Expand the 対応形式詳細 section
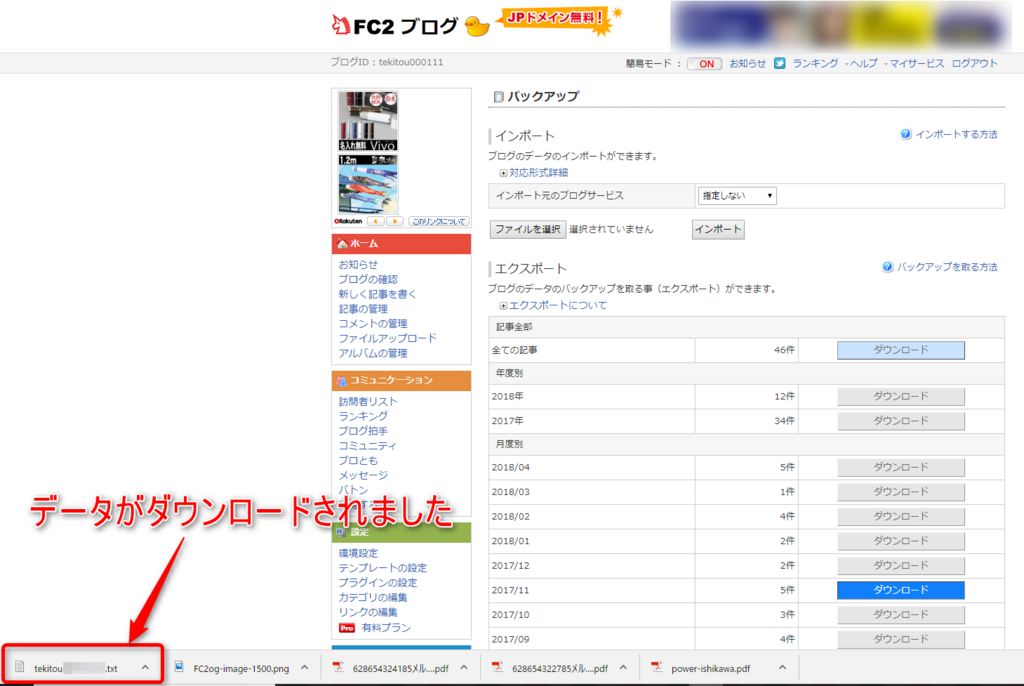The height and width of the screenshot is (686, 1024). (x=502, y=172)
